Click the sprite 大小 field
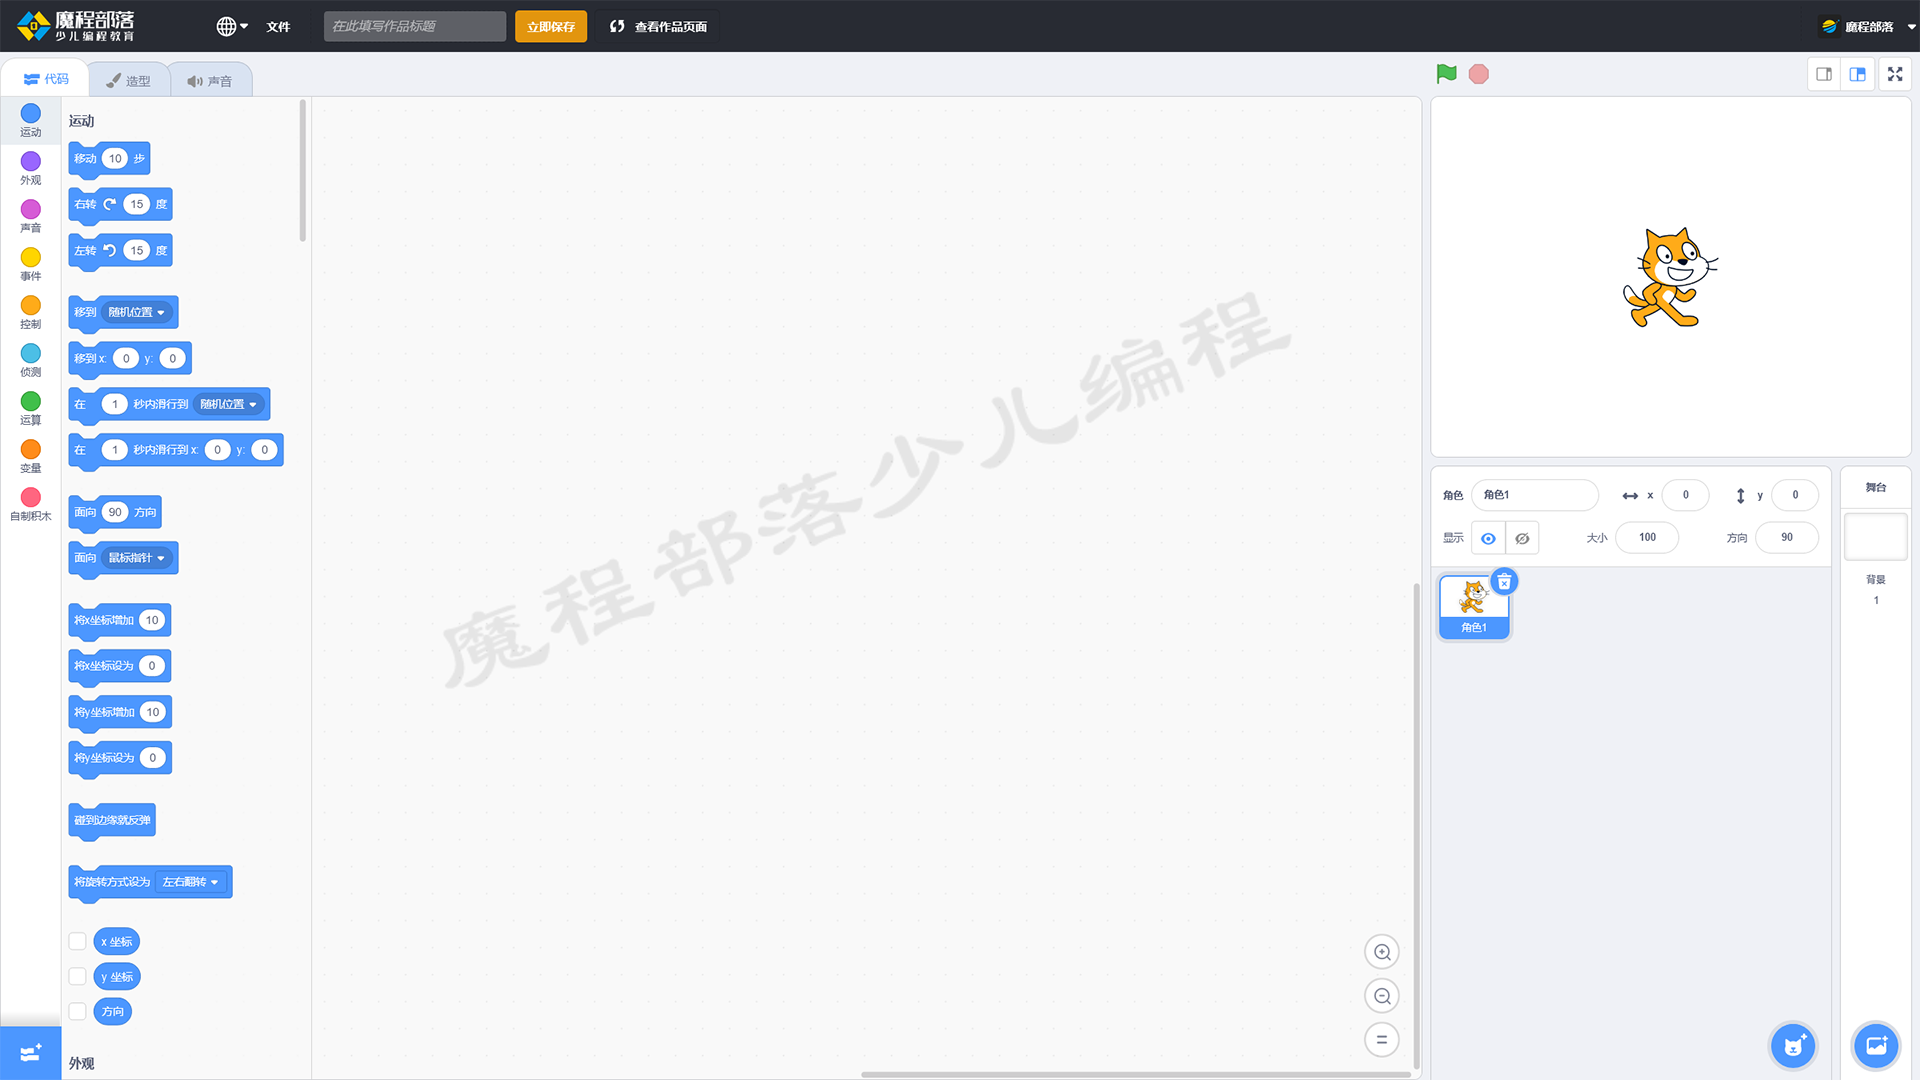Viewport: 1920px width, 1080px height. 1647,538
